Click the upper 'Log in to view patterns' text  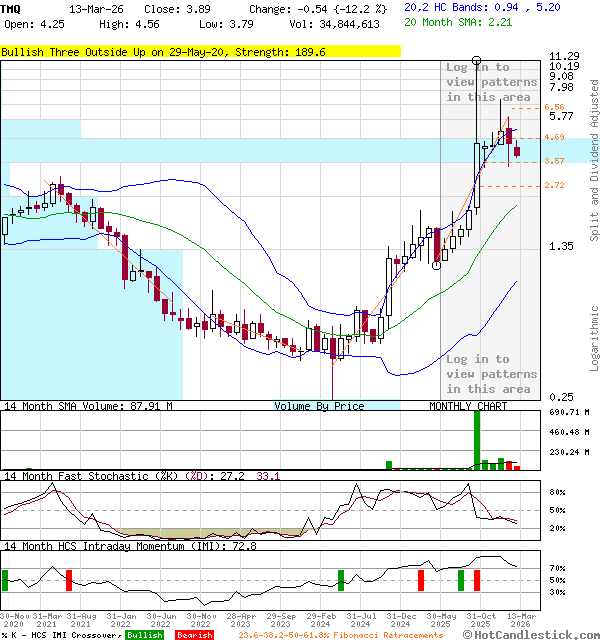491,82
